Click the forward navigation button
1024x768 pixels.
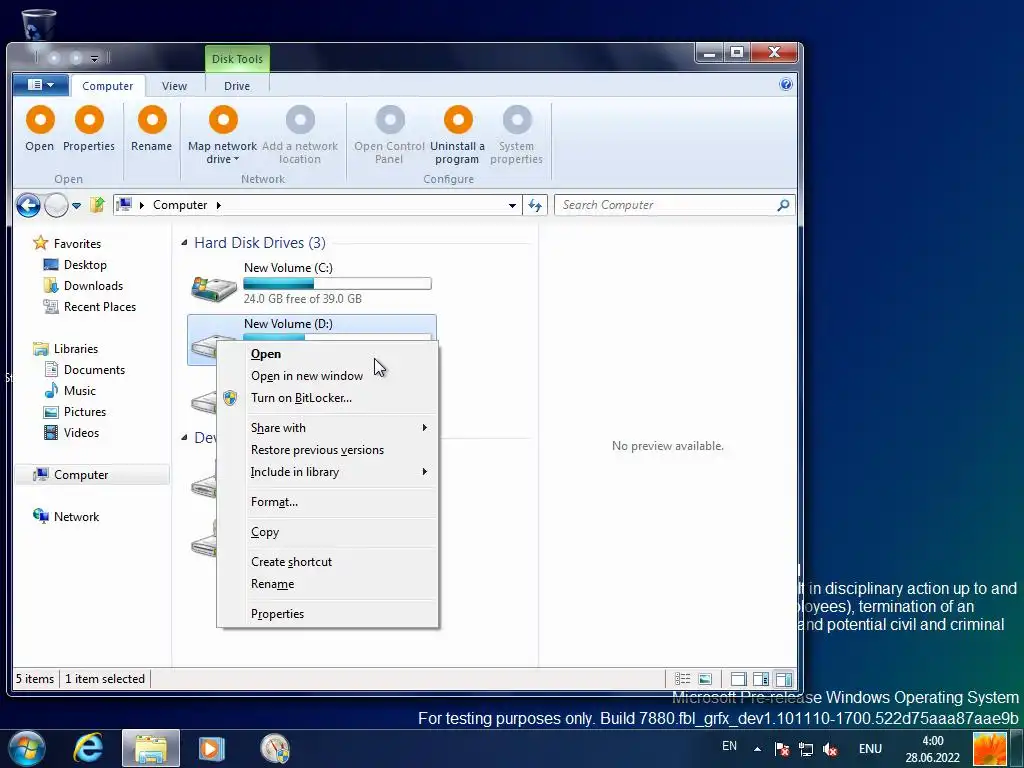(x=56, y=205)
